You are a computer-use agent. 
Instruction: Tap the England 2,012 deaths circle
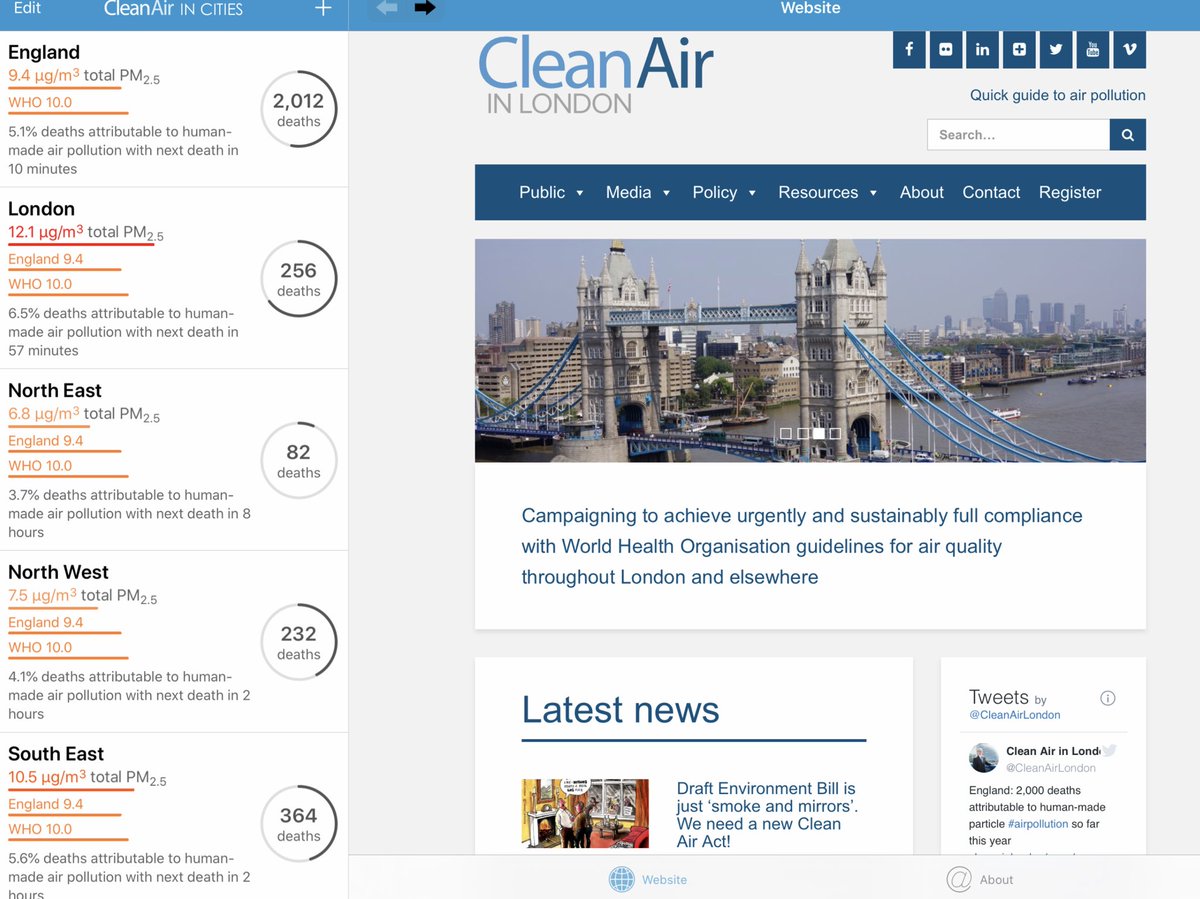pyautogui.click(x=298, y=110)
